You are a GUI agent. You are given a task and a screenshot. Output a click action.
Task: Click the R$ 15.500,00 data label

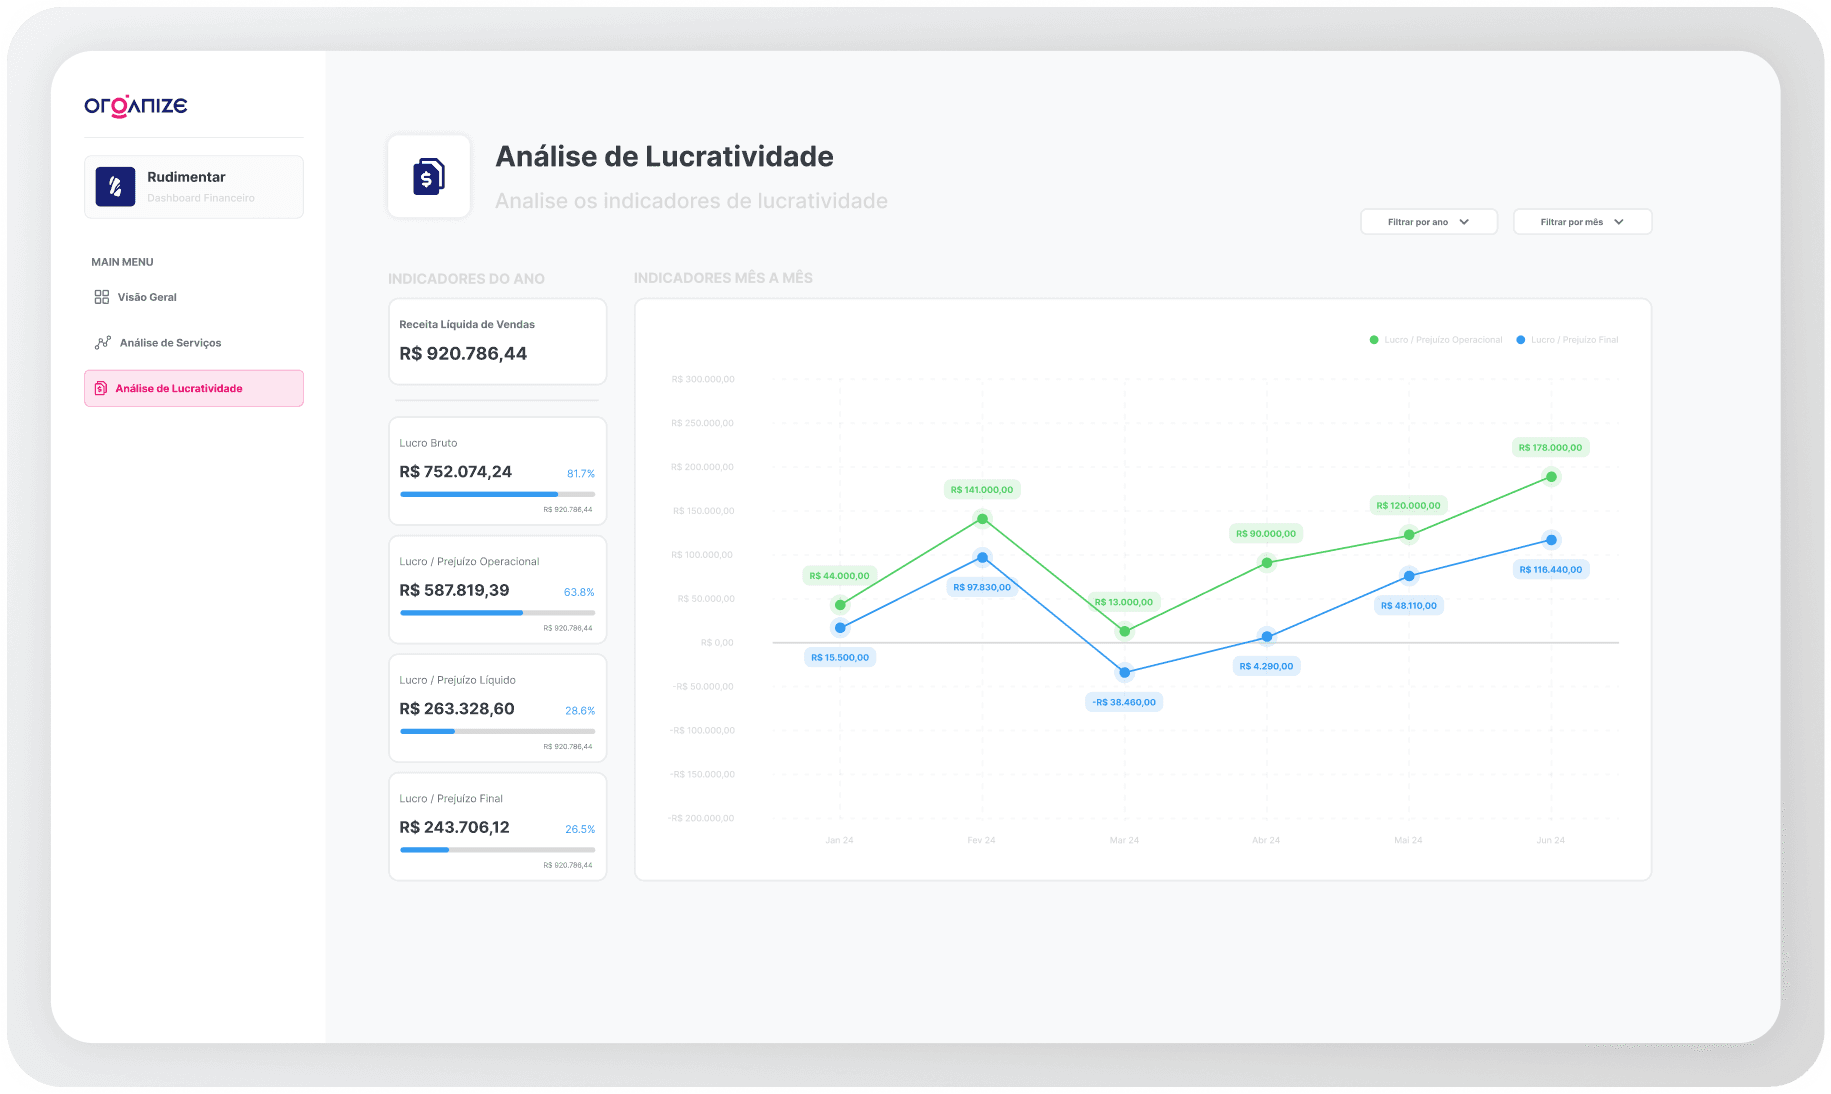click(x=840, y=658)
